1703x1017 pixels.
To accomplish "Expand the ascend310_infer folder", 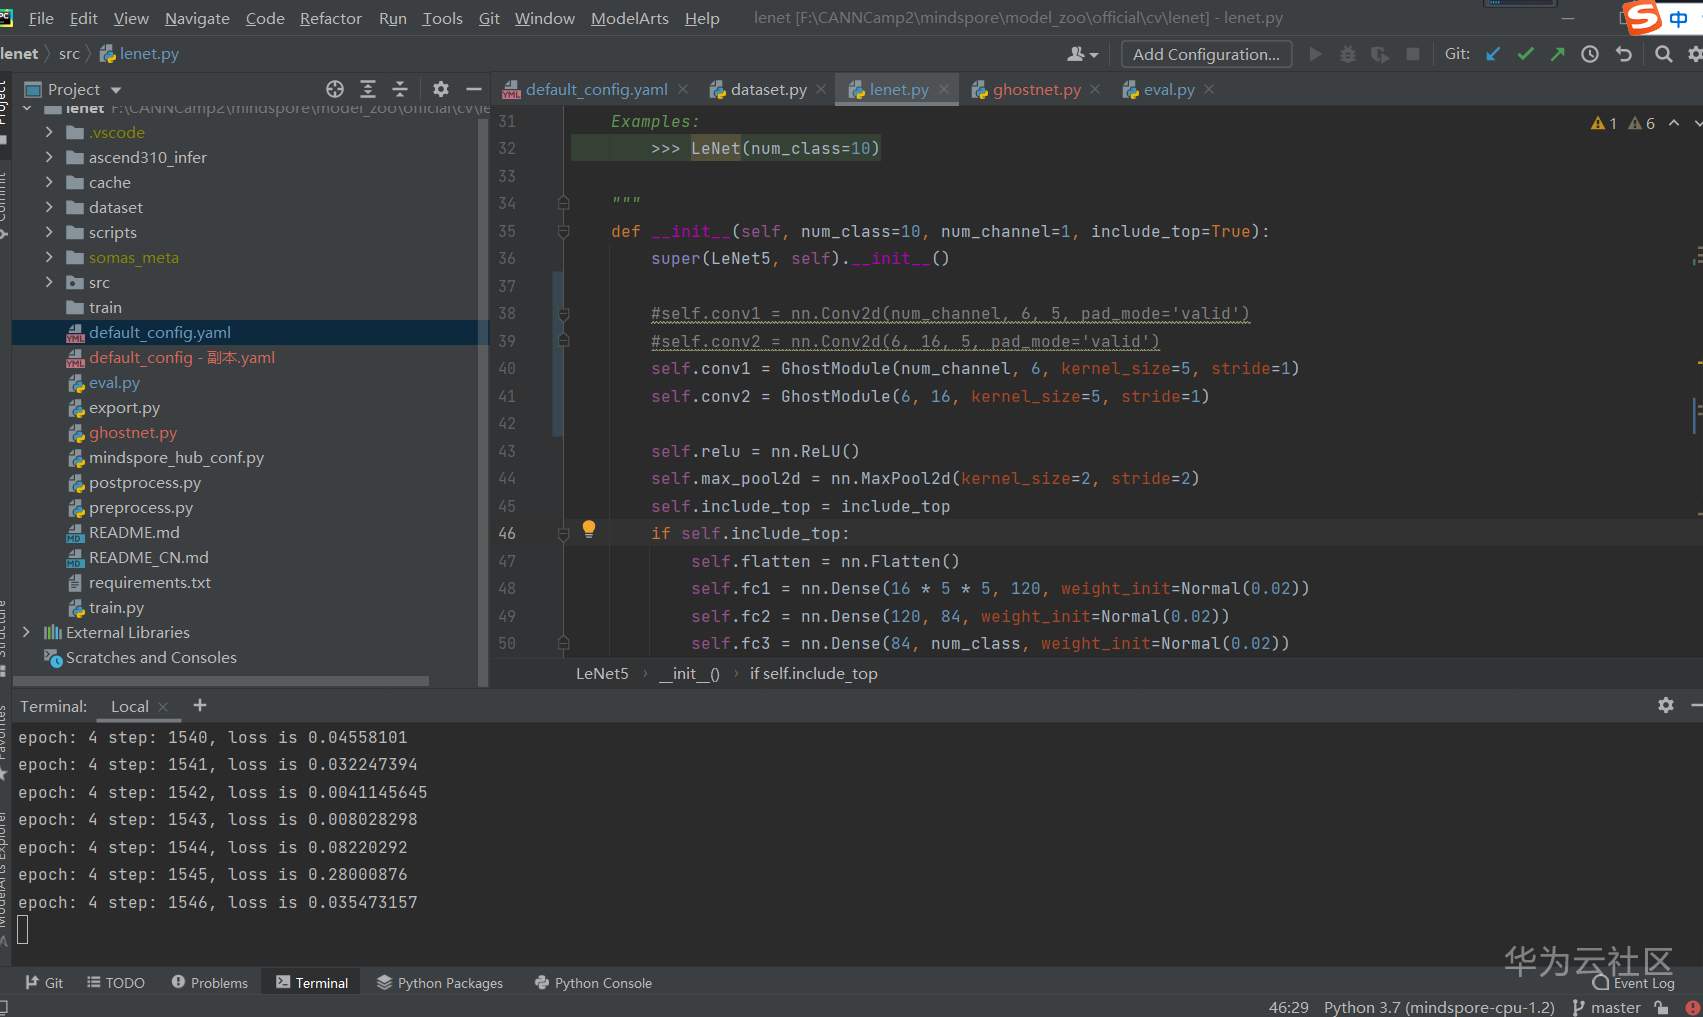I will tap(49, 157).
